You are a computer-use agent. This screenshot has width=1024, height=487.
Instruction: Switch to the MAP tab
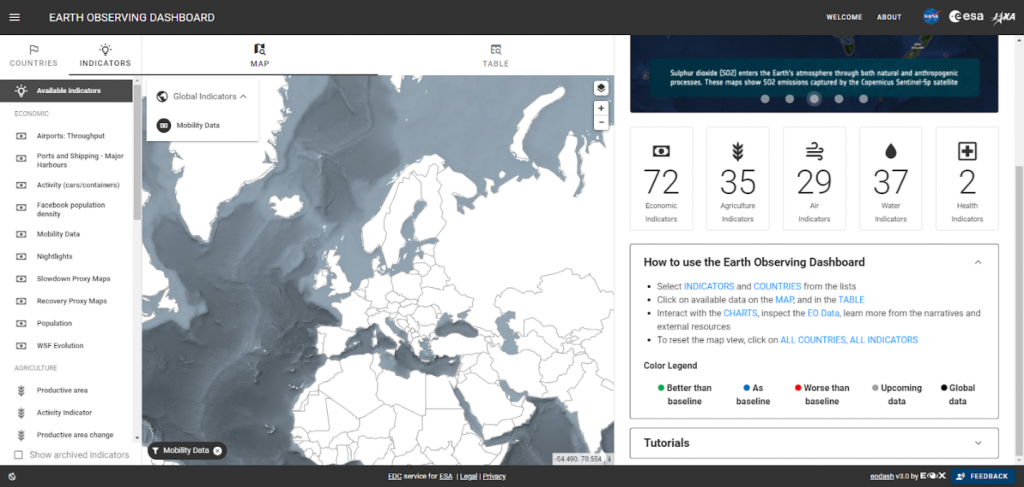[x=260, y=55]
